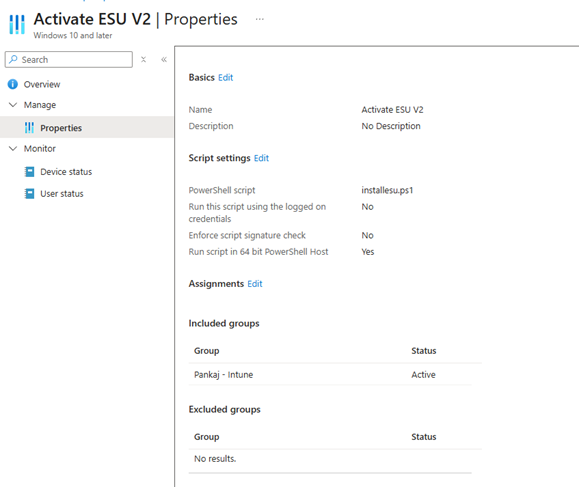Click the 'Active' status cell
Viewport: 579px width, 487px height.
point(423,375)
